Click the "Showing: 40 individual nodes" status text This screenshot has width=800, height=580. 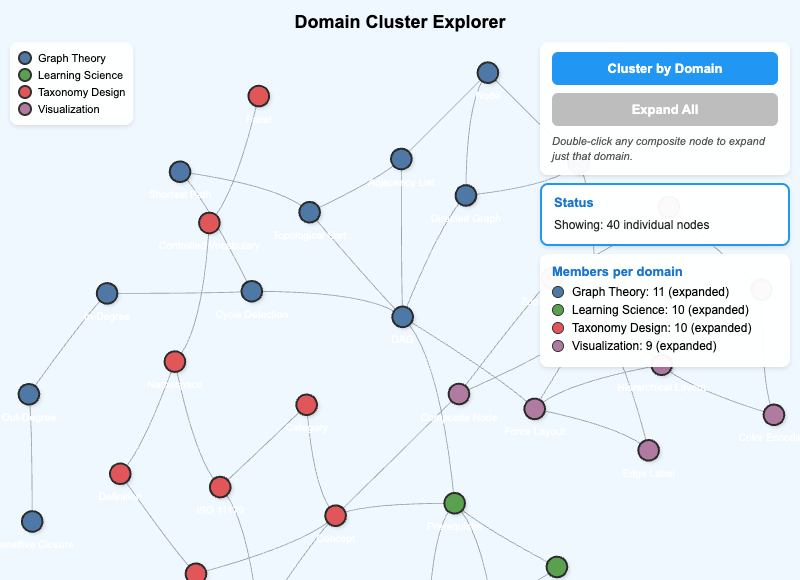click(x=632, y=225)
